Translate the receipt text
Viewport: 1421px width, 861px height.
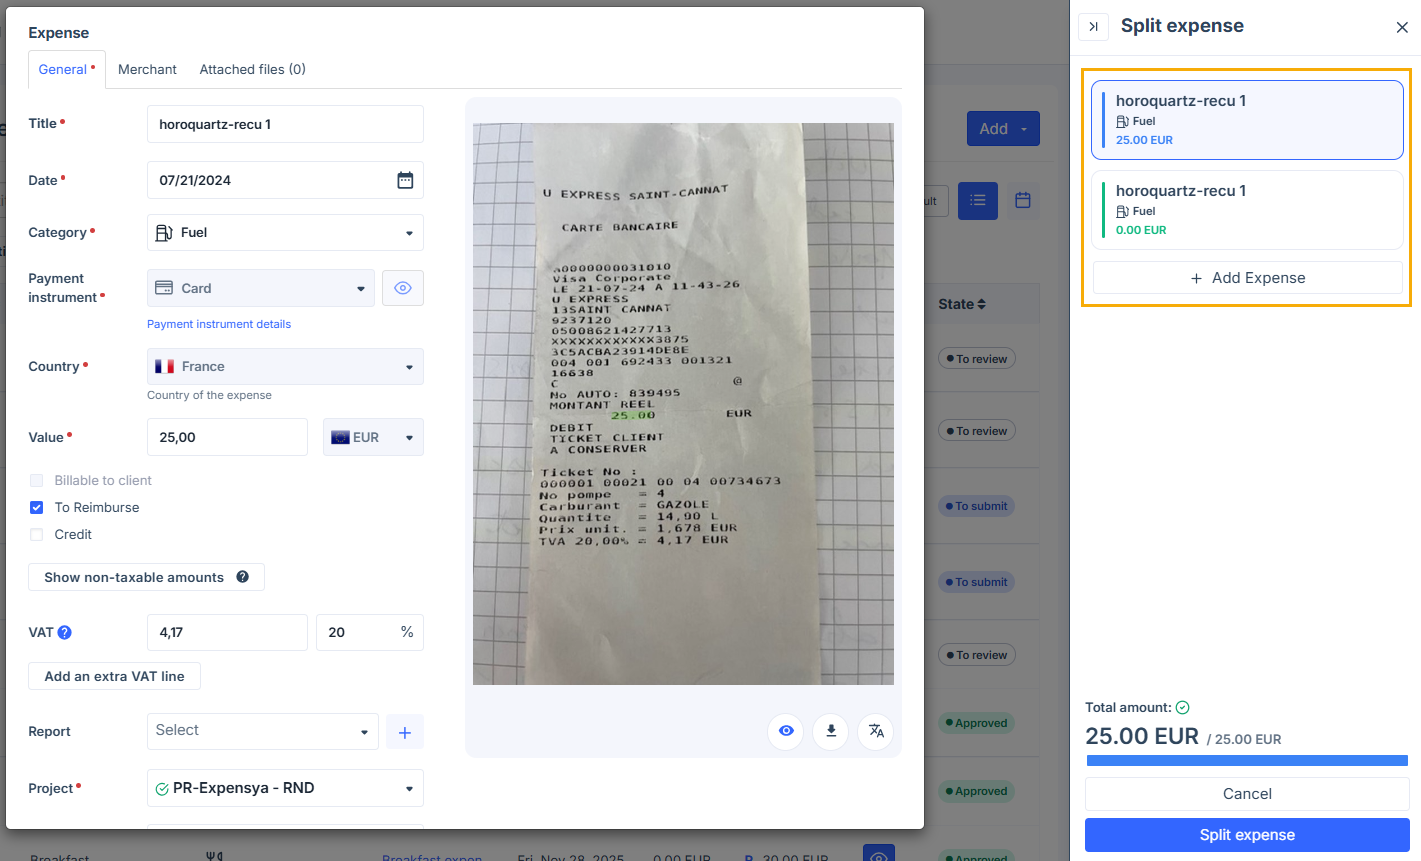coord(876,731)
